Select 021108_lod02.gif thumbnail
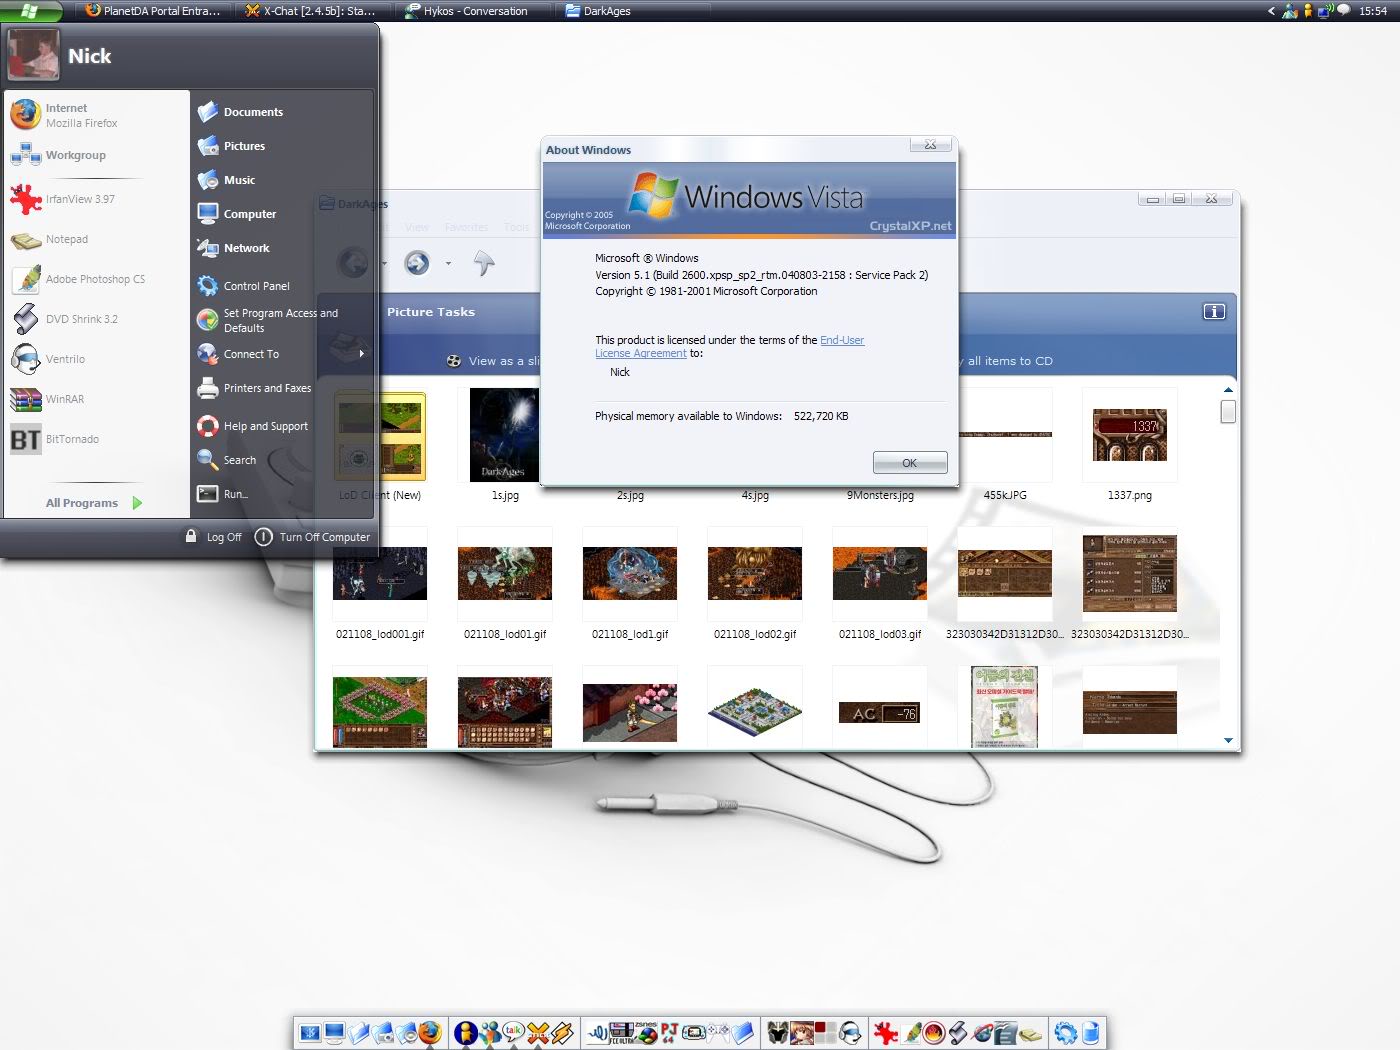This screenshot has height=1050, width=1400. click(x=755, y=573)
